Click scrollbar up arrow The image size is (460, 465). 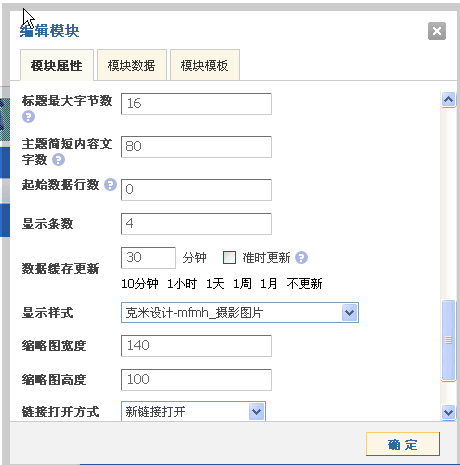click(448, 99)
